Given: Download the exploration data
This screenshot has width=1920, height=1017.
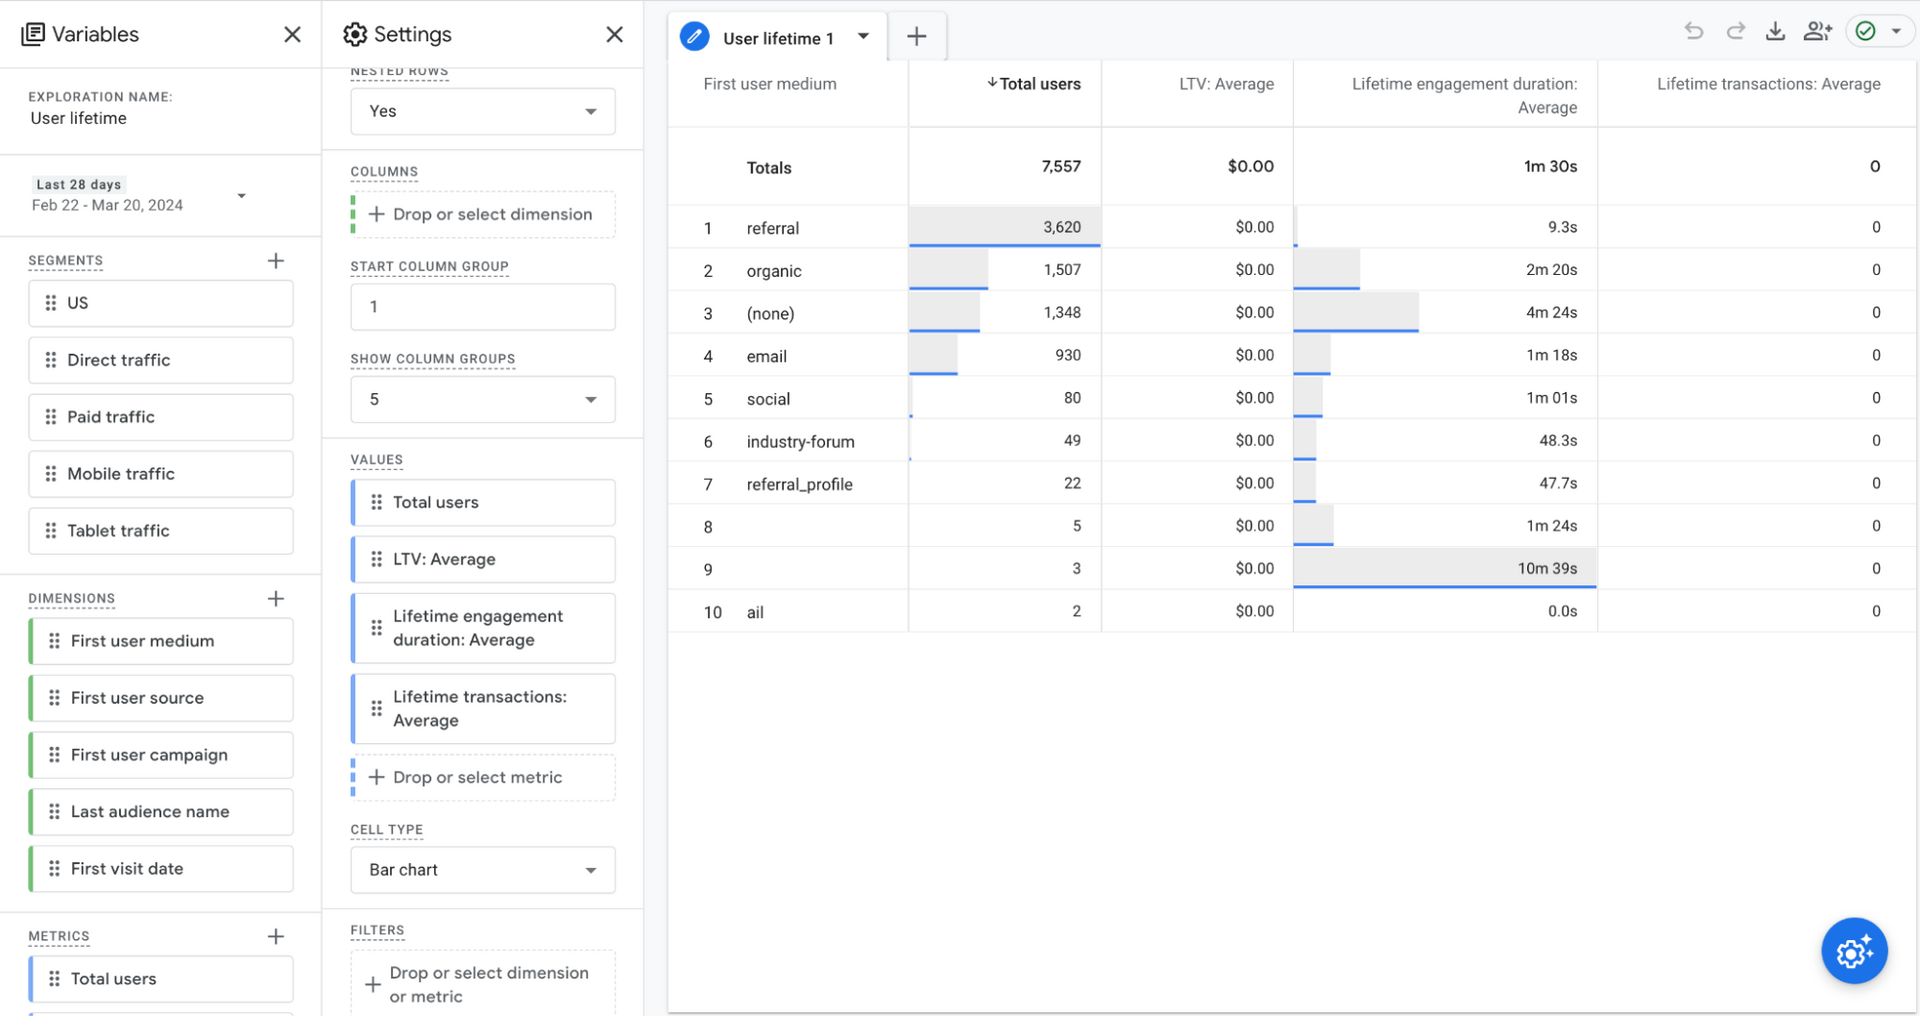Looking at the screenshot, I should 1775,31.
